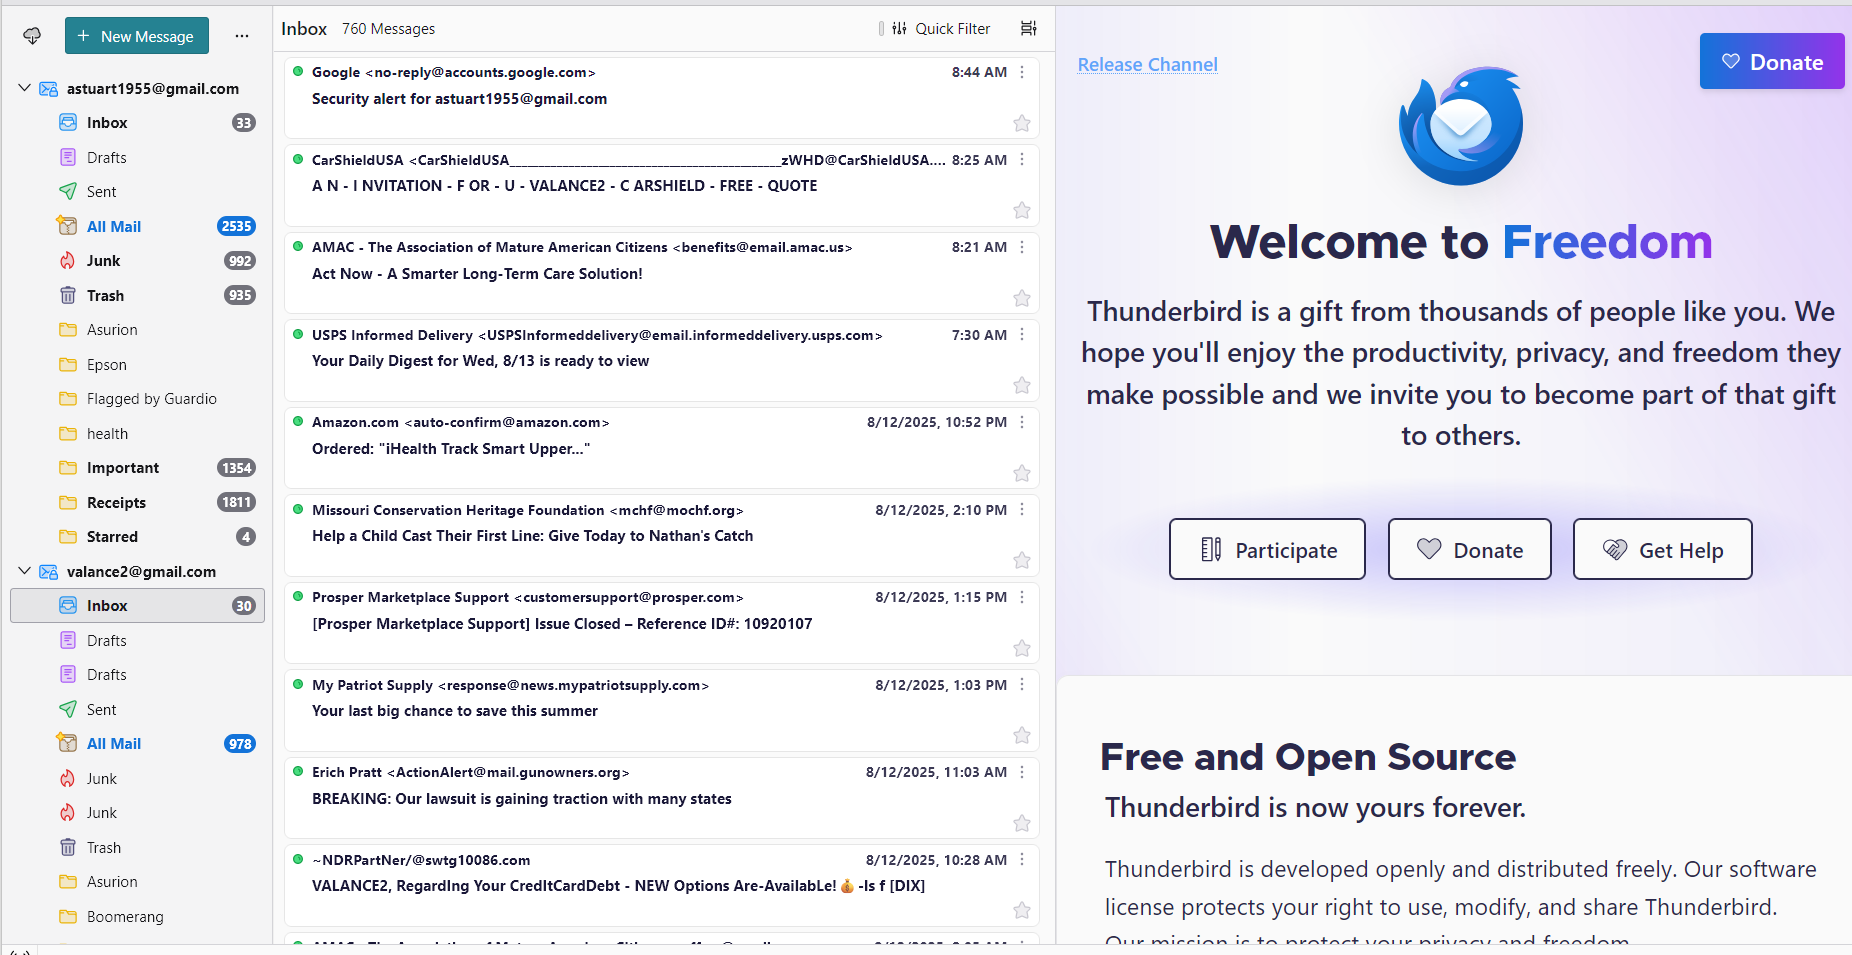The height and width of the screenshot is (955, 1852).
Task: Star the My Patriot Supply message
Action: (1022, 736)
